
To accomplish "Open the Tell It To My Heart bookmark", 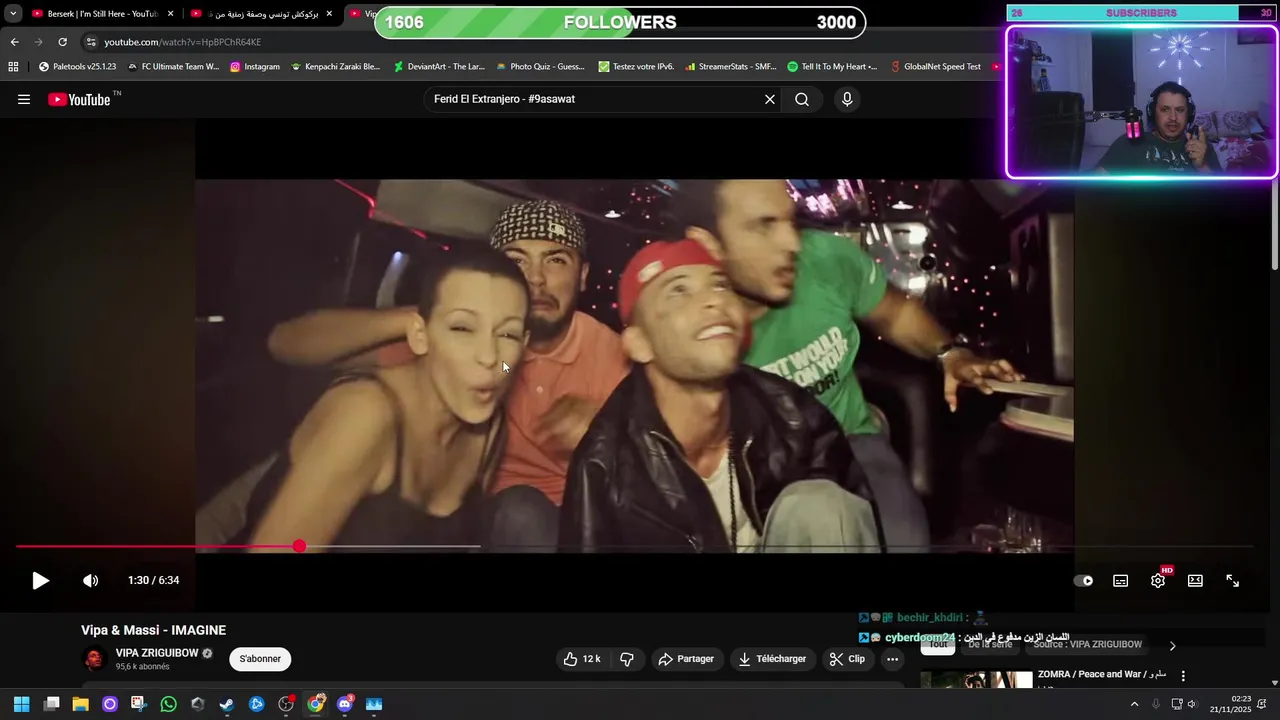I will click(832, 67).
